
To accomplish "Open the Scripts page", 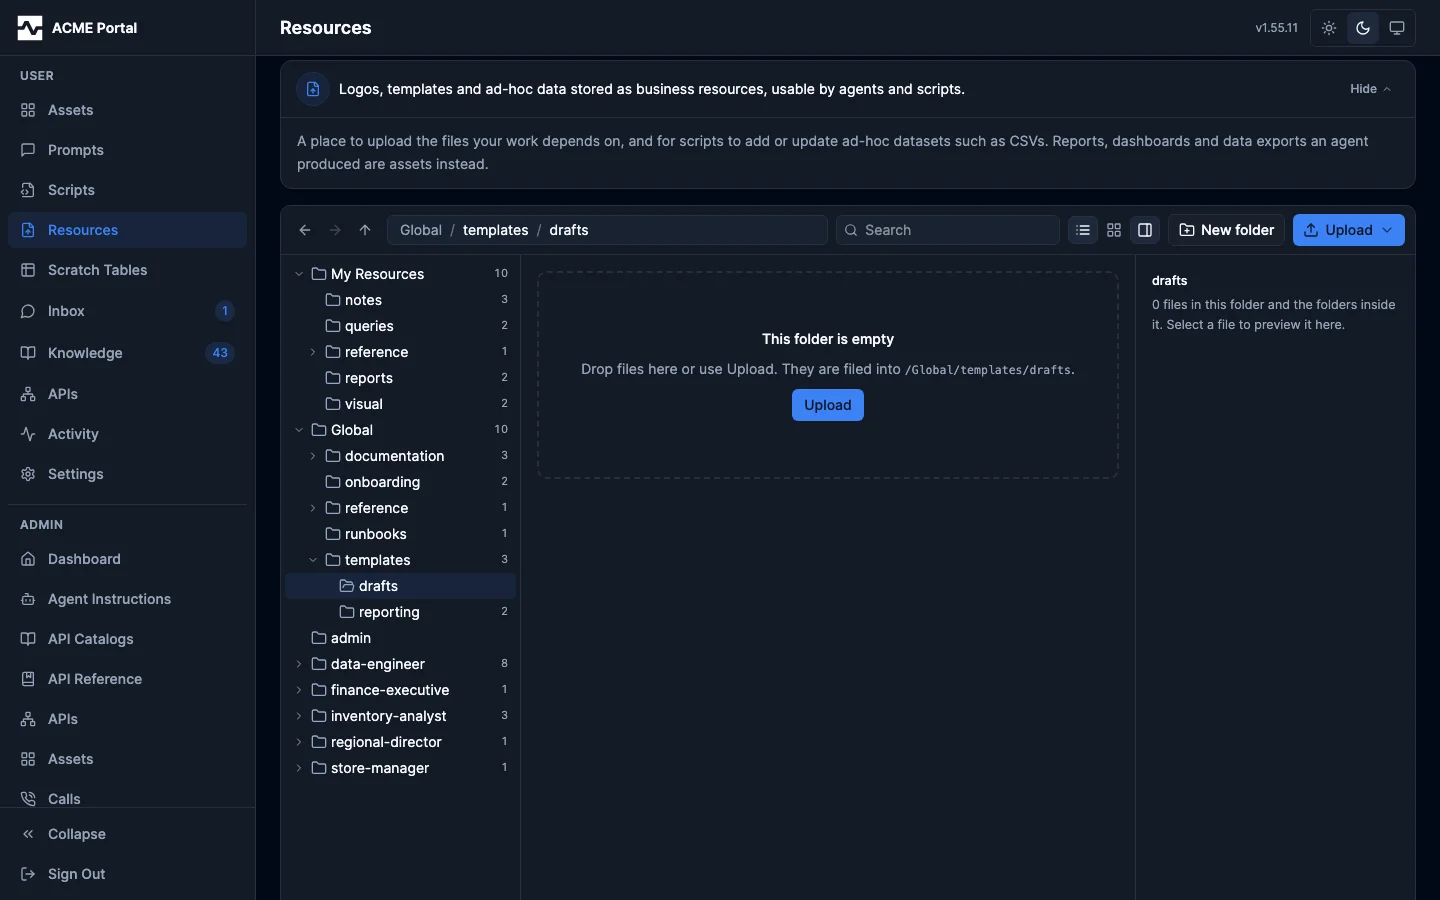I will (x=127, y=190).
